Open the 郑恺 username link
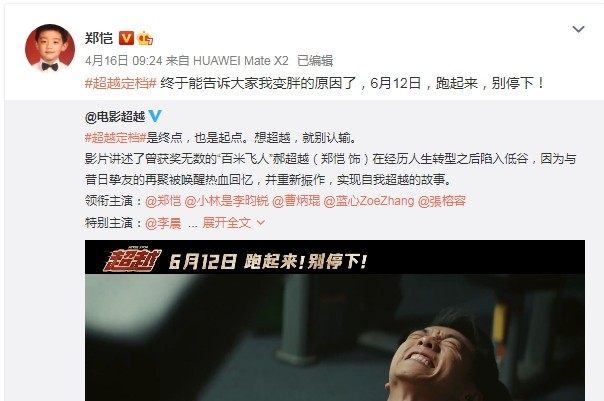Image resolution: width=604 pixels, height=401 pixels. pos(99,38)
